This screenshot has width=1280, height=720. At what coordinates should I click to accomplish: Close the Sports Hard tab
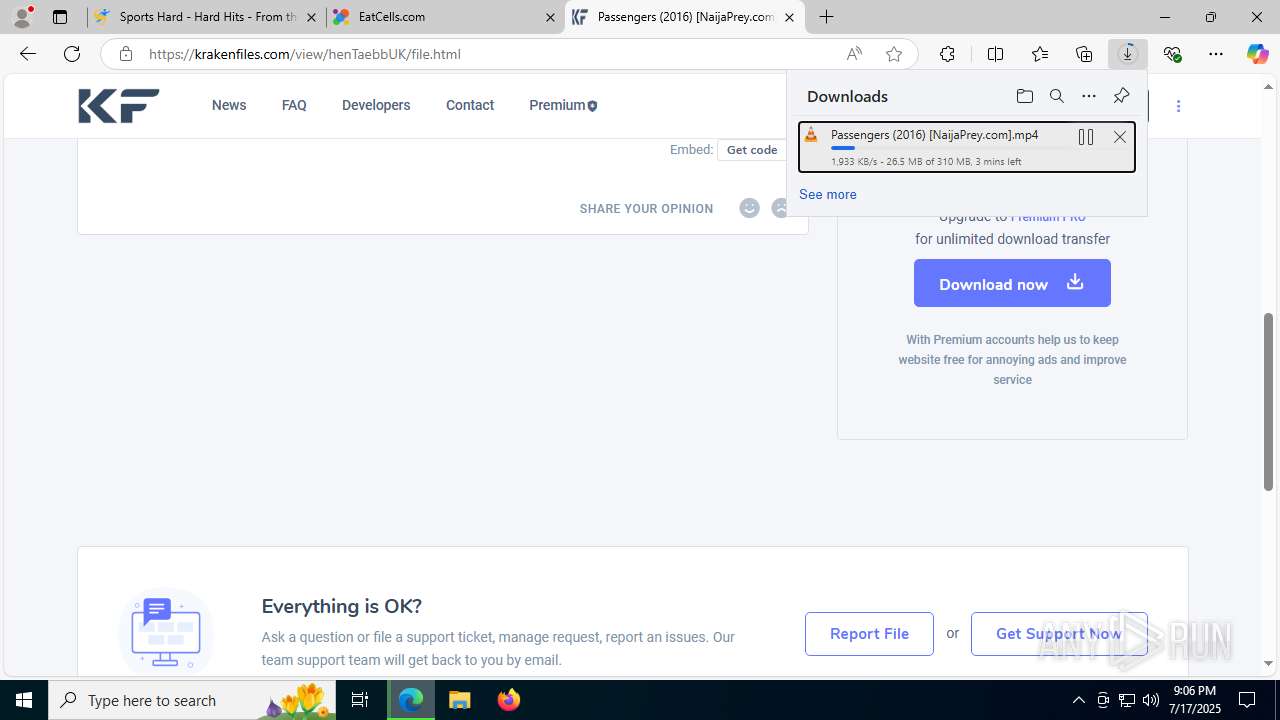tap(312, 17)
